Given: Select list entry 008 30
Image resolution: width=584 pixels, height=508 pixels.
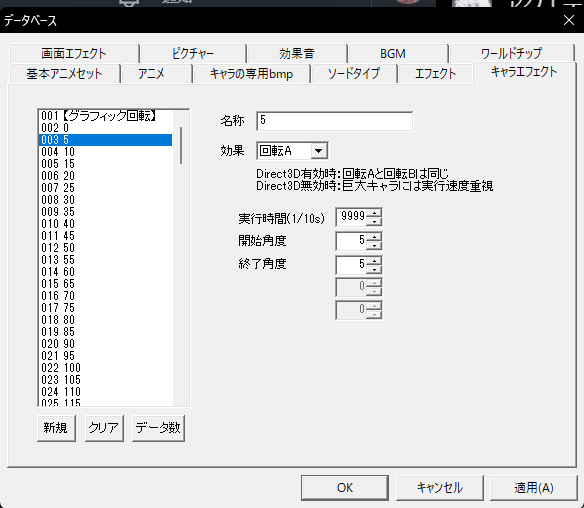Looking at the screenshot, I should point(105,200).
